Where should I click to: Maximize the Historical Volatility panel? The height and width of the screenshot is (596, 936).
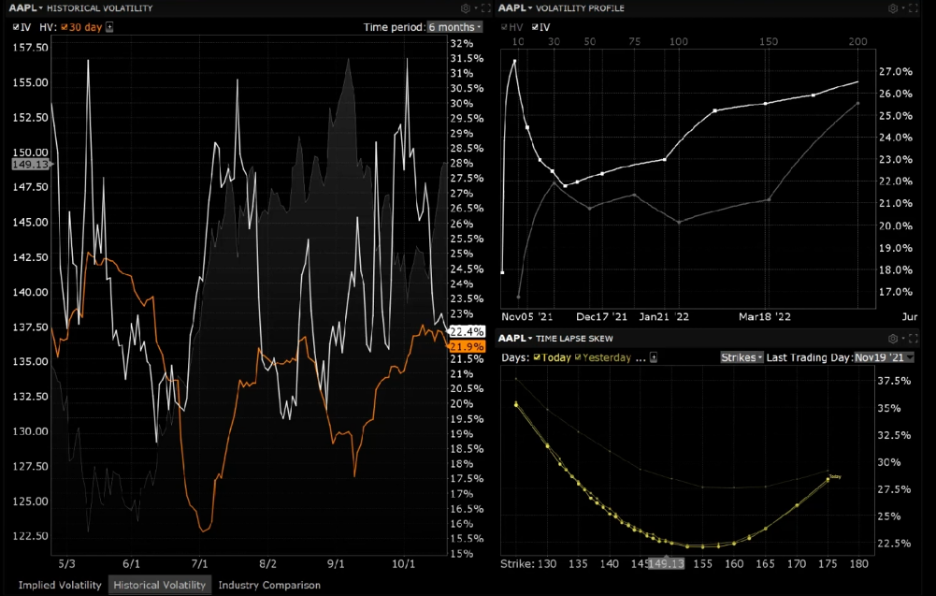(486, 8)
